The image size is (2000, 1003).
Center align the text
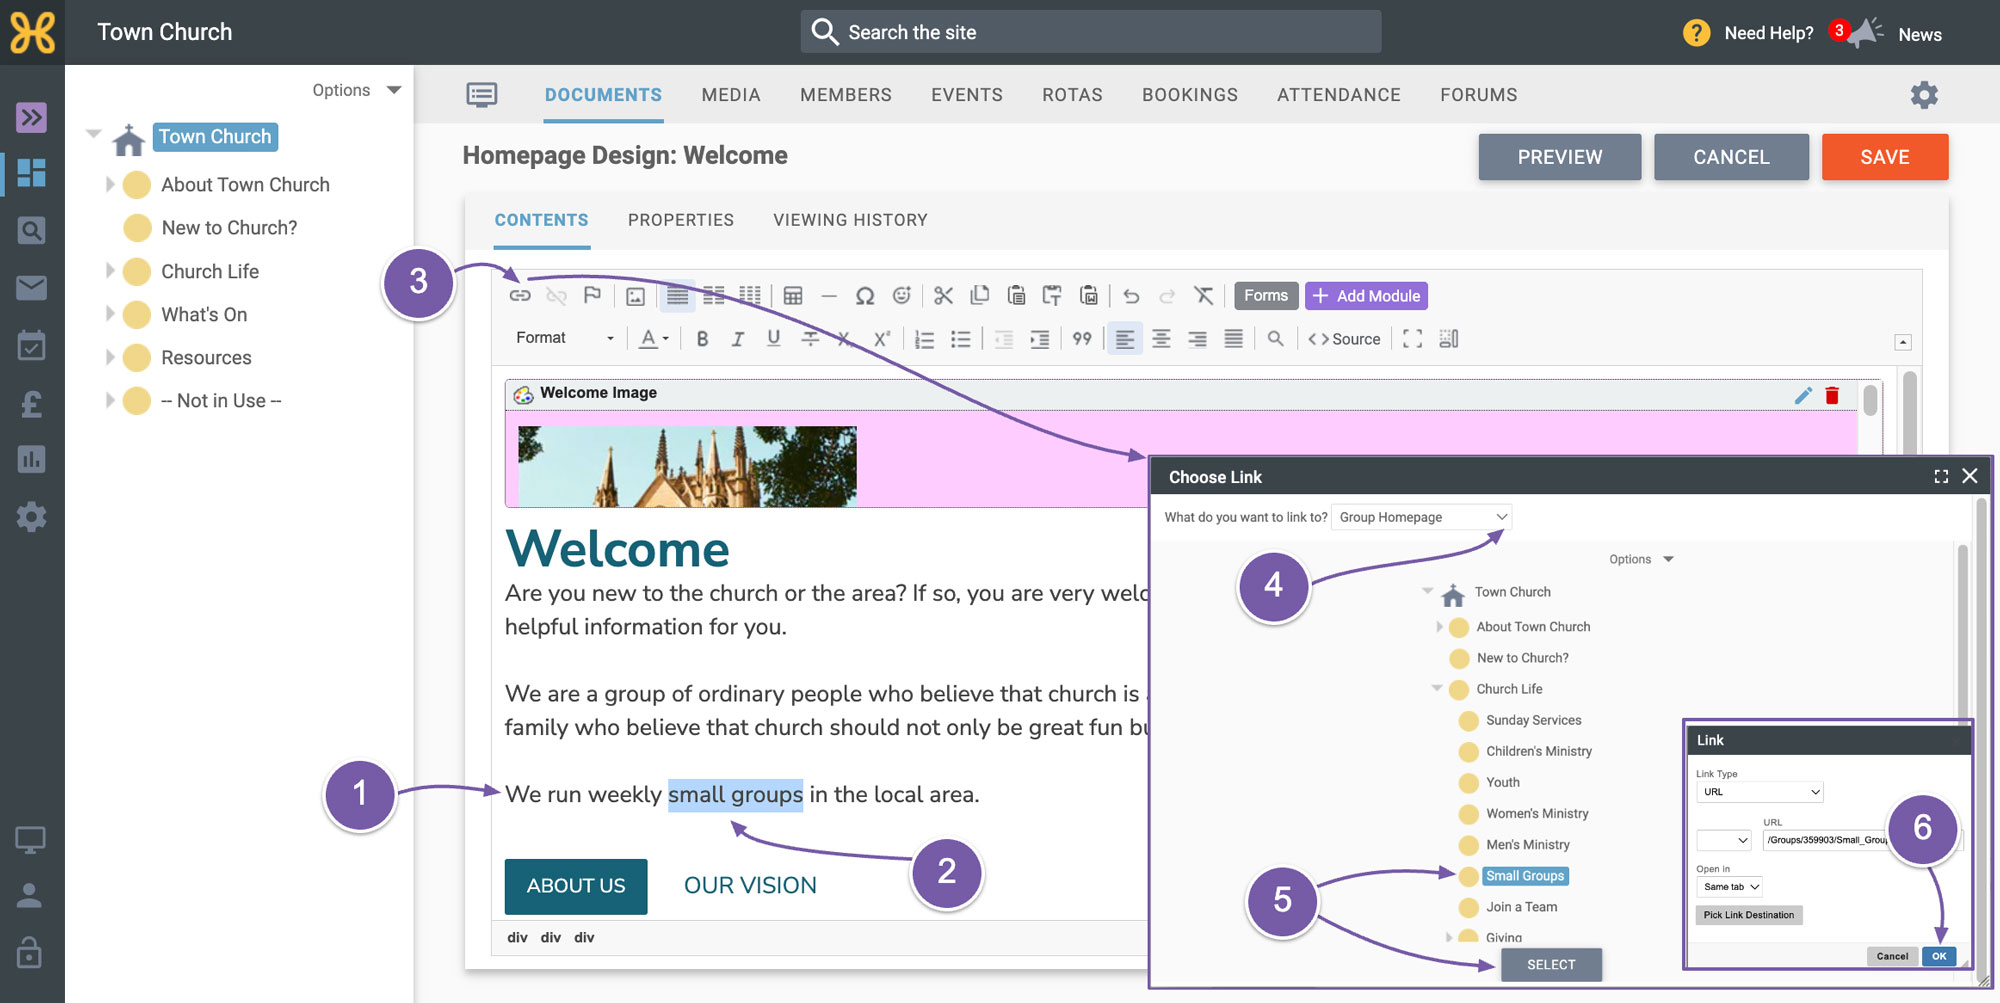(x=1161, y=339)
